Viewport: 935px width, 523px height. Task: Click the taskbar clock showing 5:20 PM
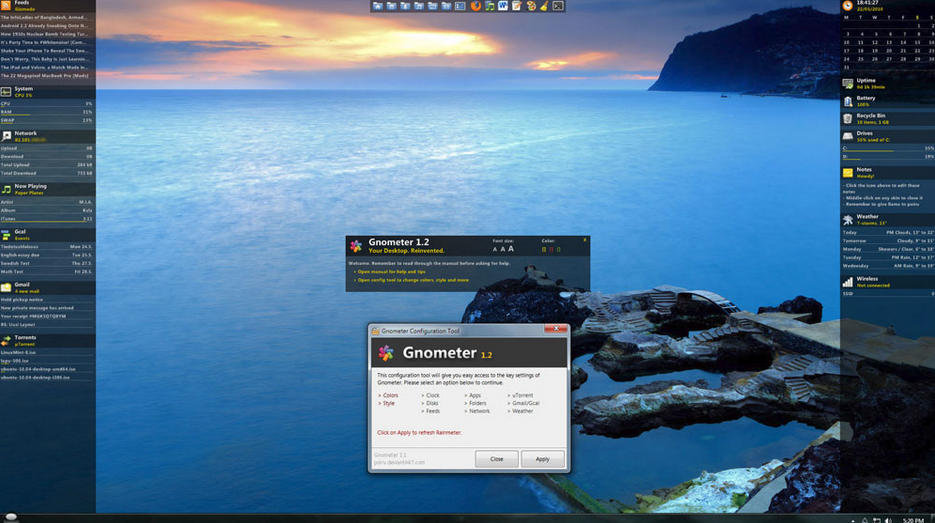[913, 520]
